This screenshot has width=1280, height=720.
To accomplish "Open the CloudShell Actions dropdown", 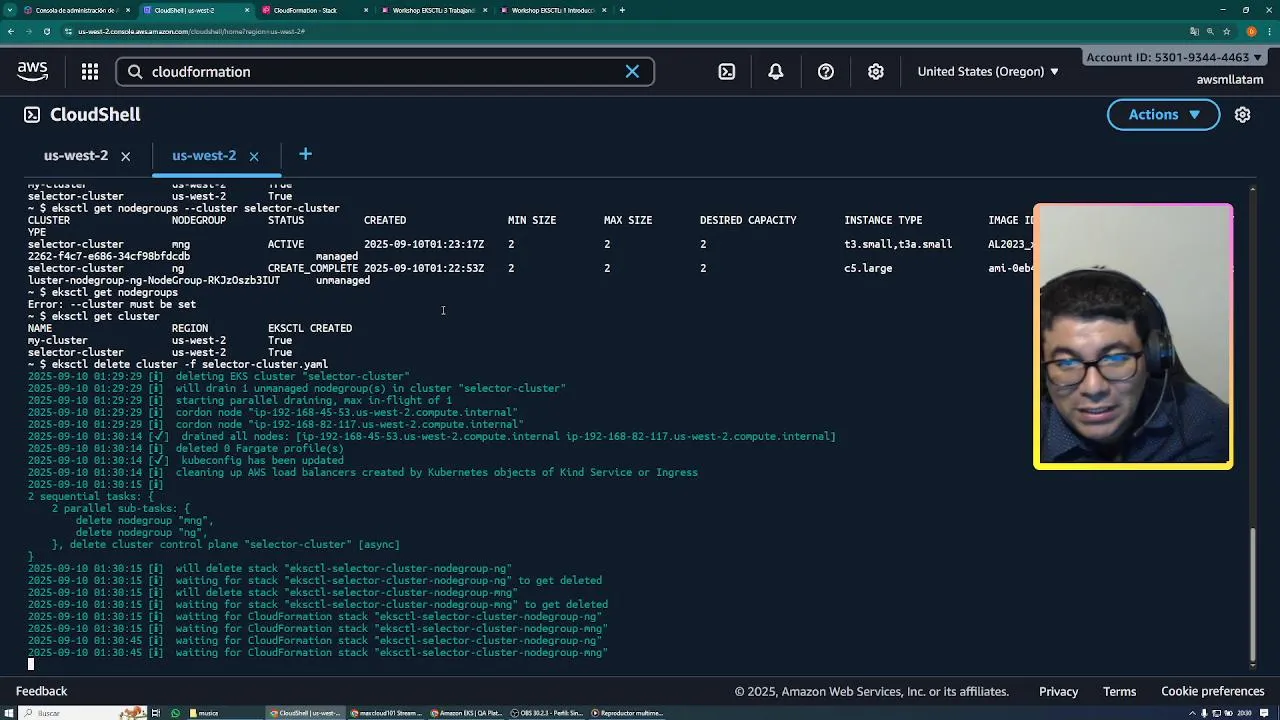I will [x=1163, y=114].
